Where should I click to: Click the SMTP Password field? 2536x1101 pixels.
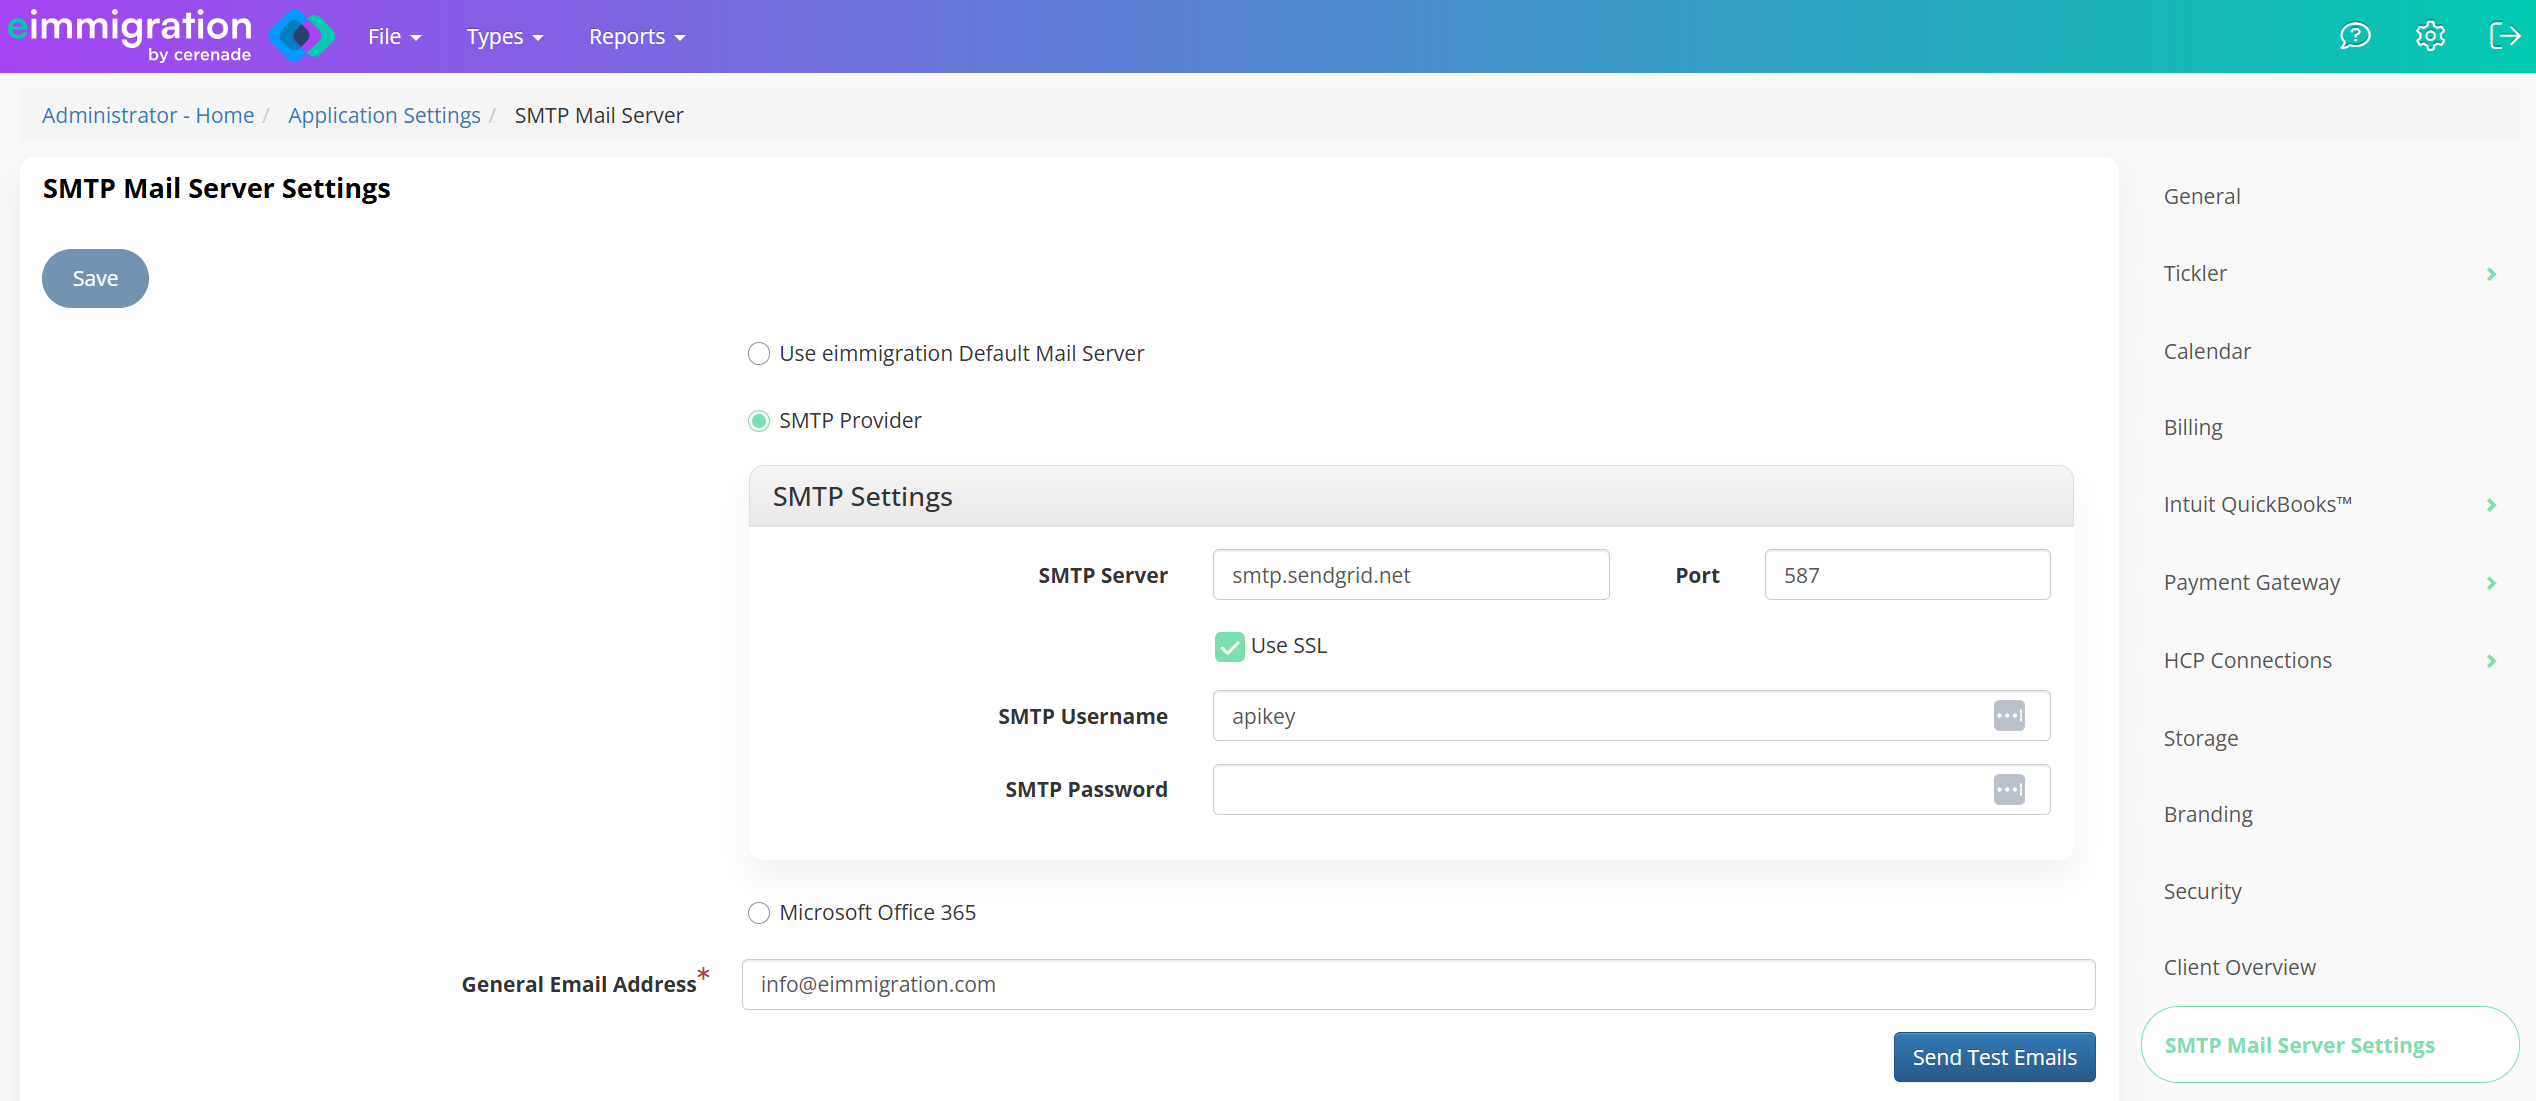coord(1631,790)
